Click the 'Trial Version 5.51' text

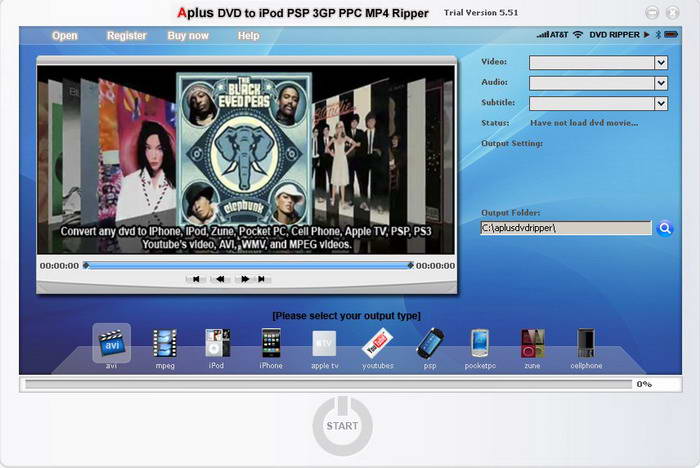[481, 13]
